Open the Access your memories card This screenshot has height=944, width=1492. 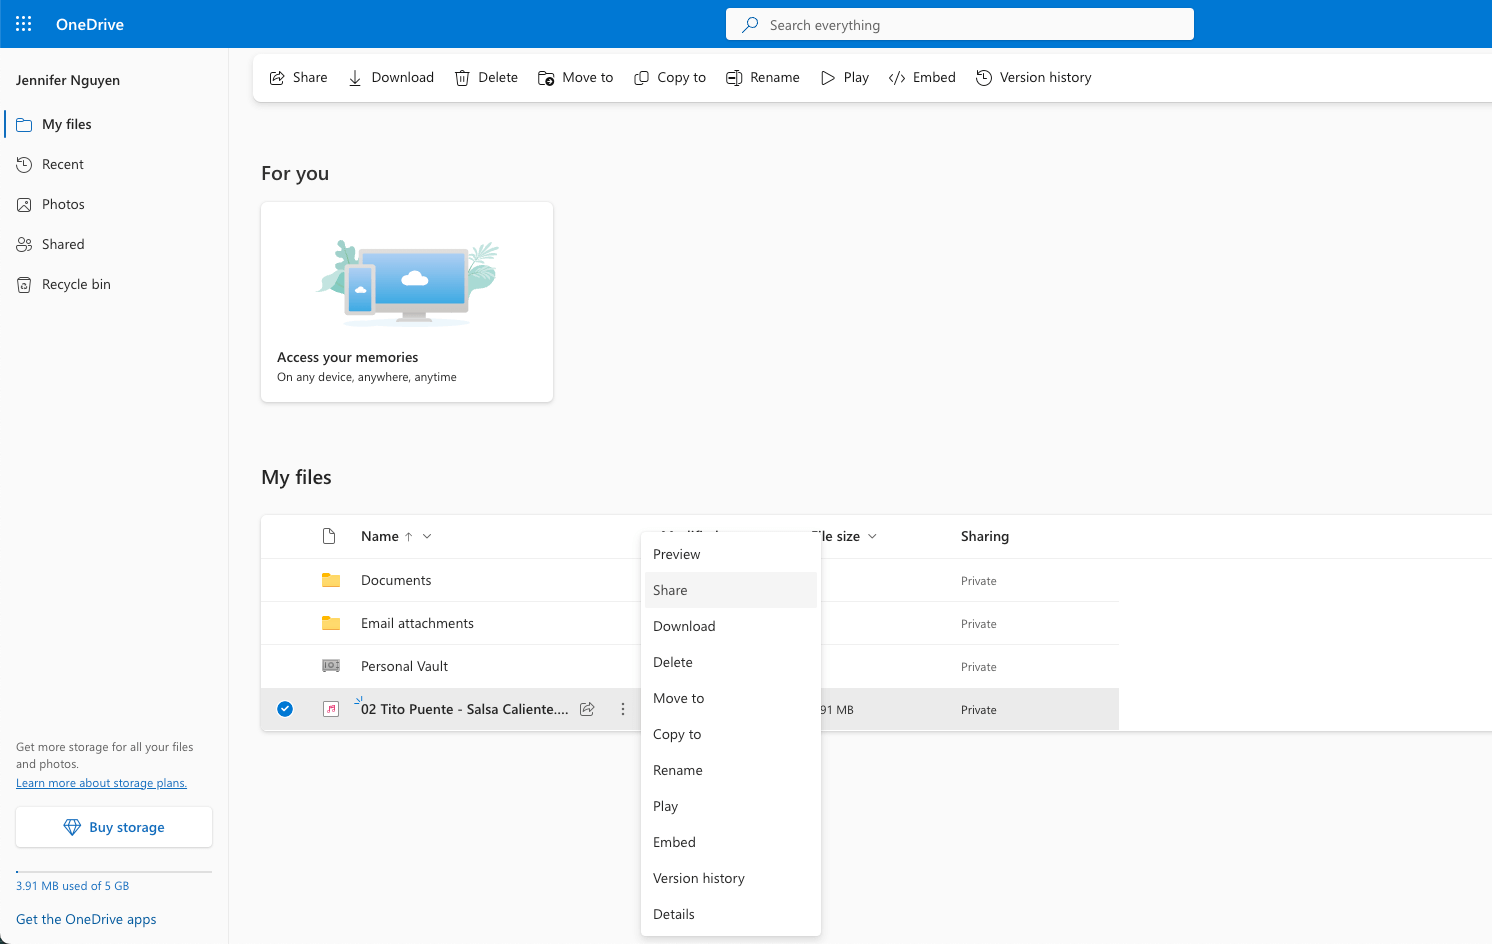coord(407,302)
